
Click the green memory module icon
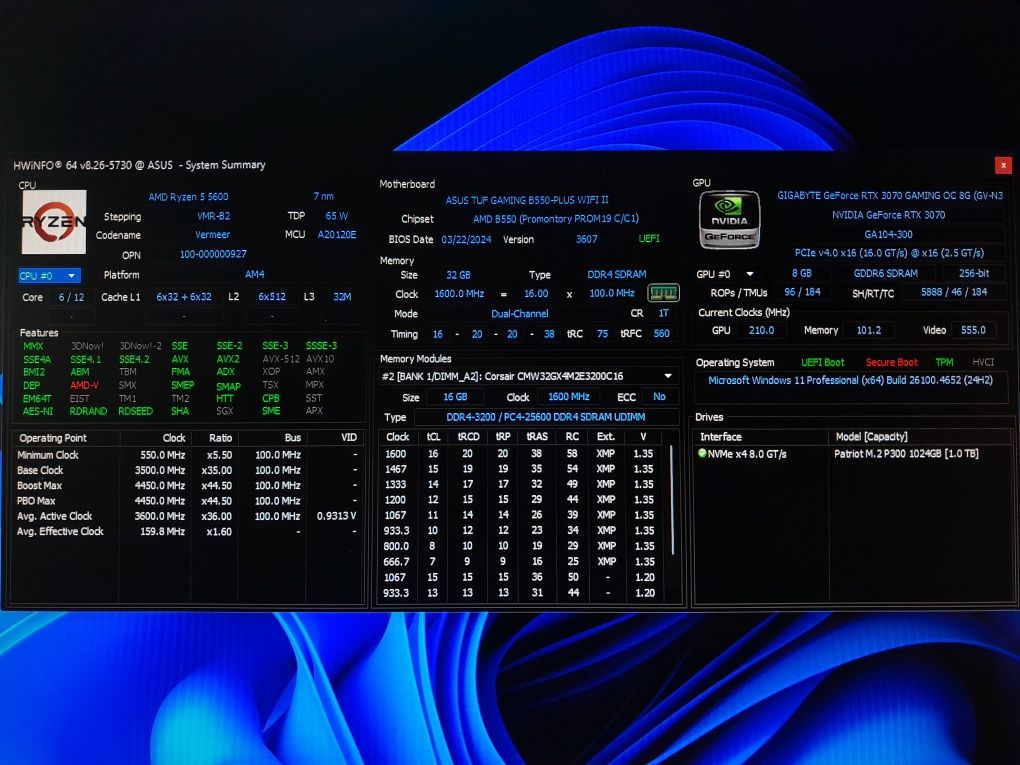(664, 293)
